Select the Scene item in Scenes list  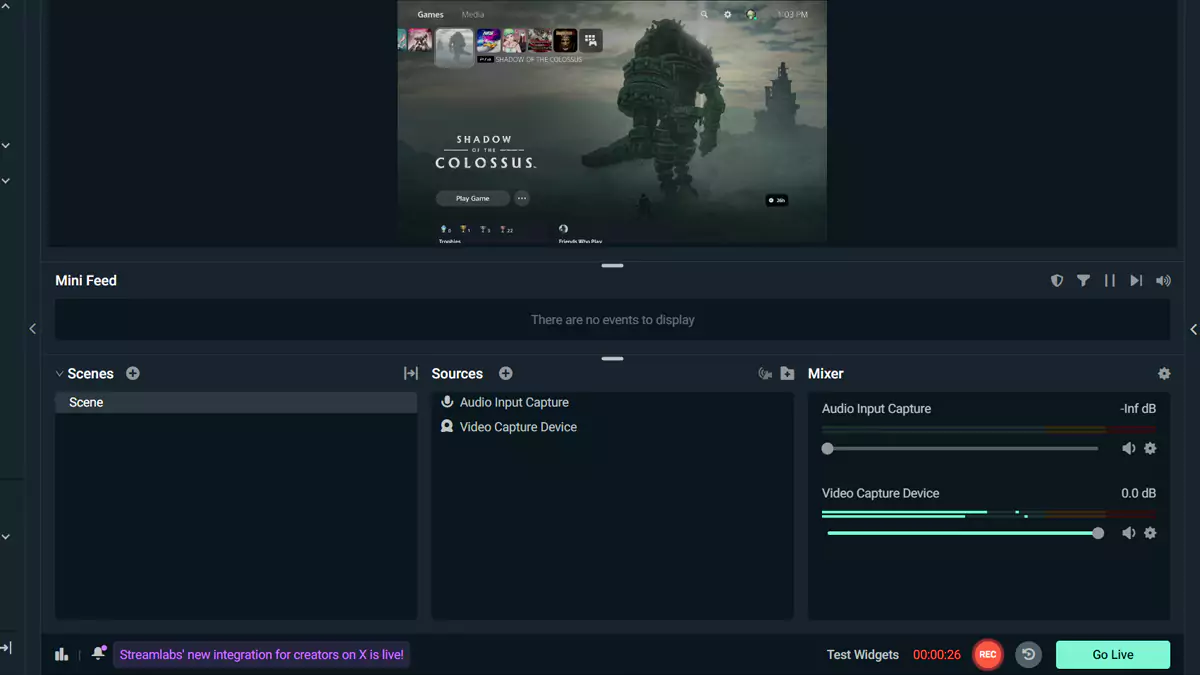[236, 402]
